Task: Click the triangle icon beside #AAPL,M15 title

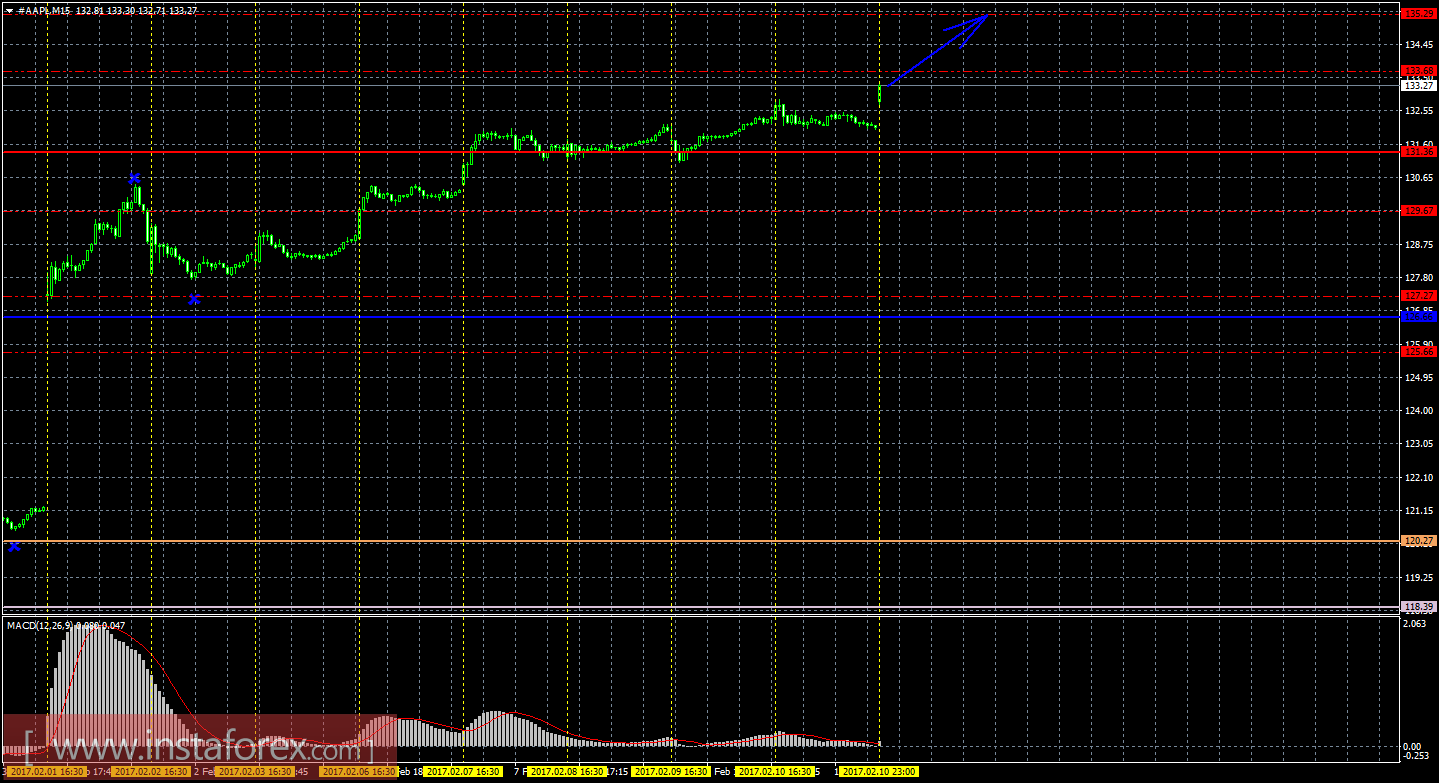Action: tap(9, 10)
